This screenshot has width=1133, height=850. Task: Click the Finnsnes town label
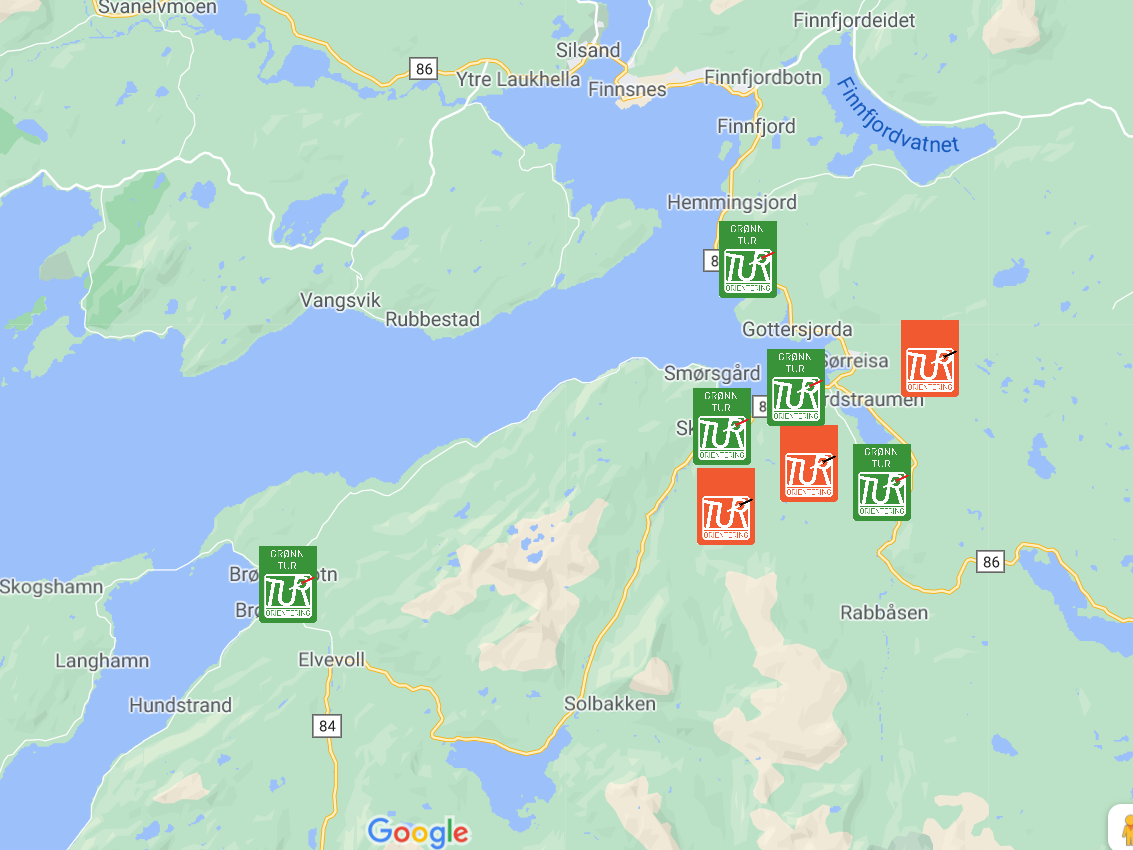[x=627, y=90]
